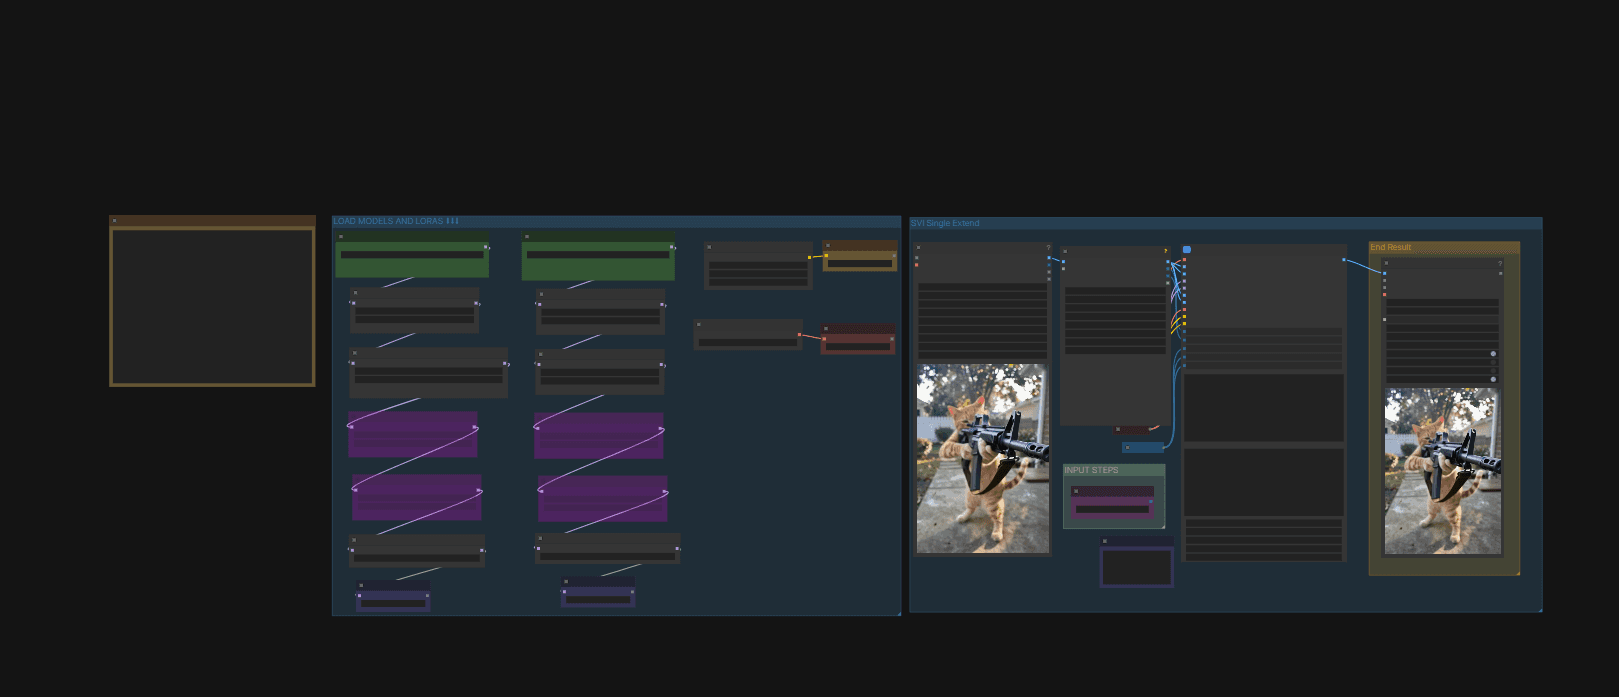Collapse the brown note node on the far left
This screenshot has width=1619, height=697.
click(x=115, y=221)
